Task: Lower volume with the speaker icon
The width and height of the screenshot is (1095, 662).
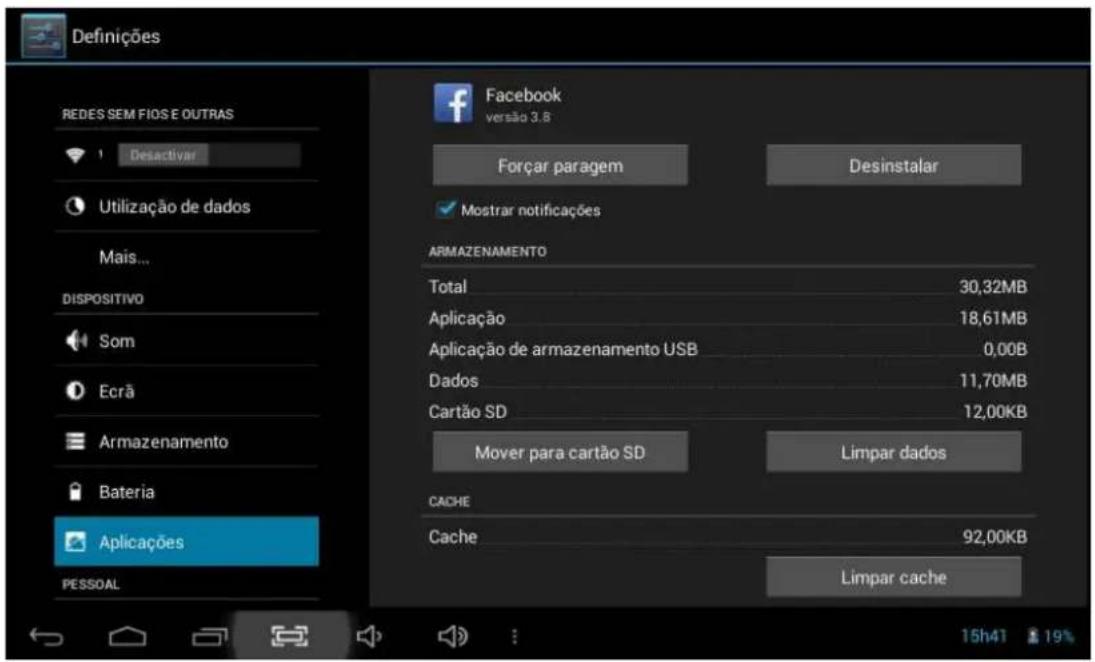Action: 369,636
